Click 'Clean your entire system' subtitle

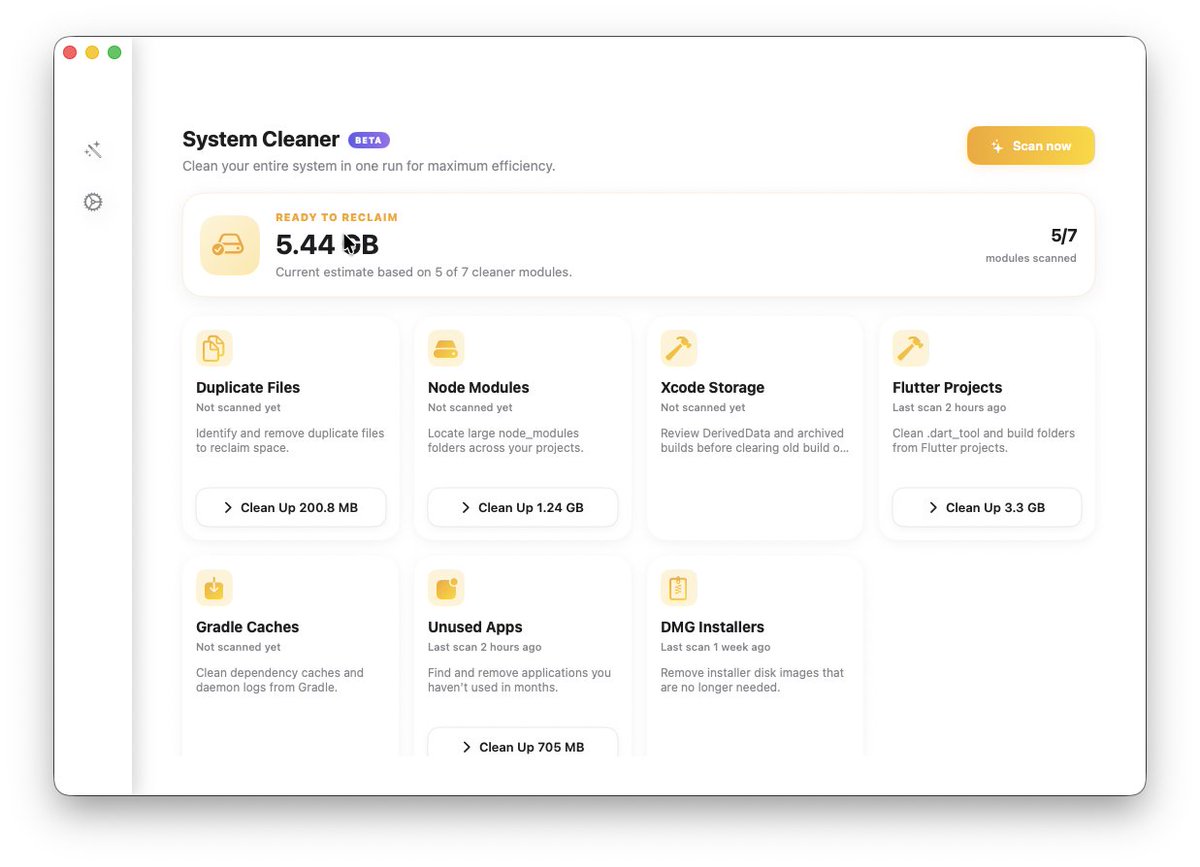click(369, 166)
